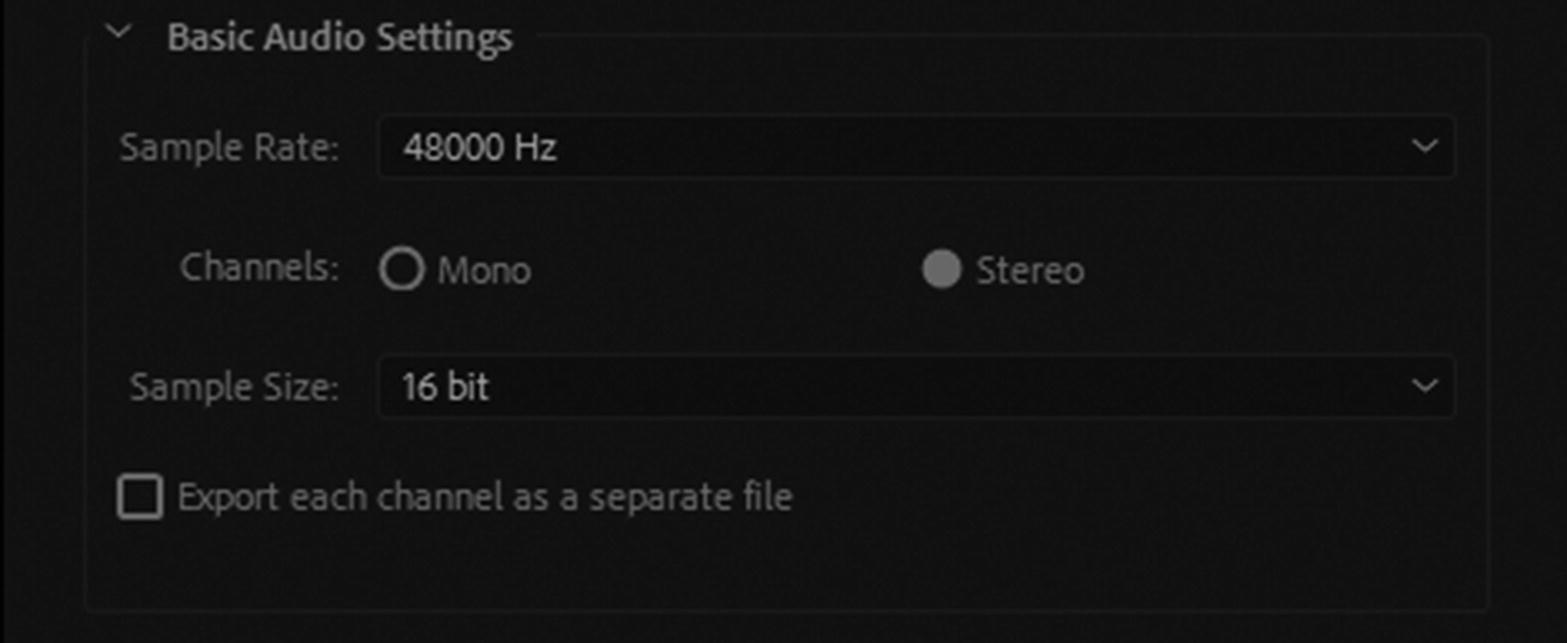The width and height of the screenshot is (1567, 643).
Task: Open the Sample Size dropdown field
Action: pyautogui.click(x=915, y=386)
